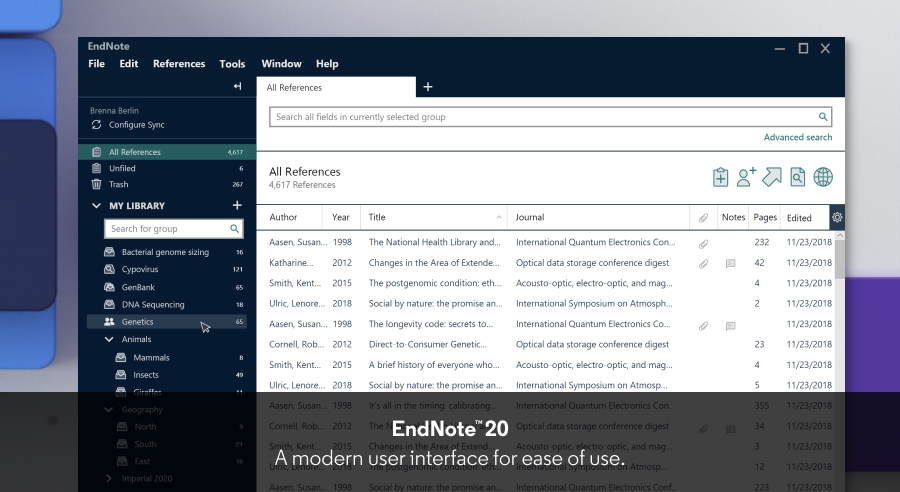The width and height of the screenshot is (900, 492).
Task: Sort by Author column header
Action: pos(283,217)
